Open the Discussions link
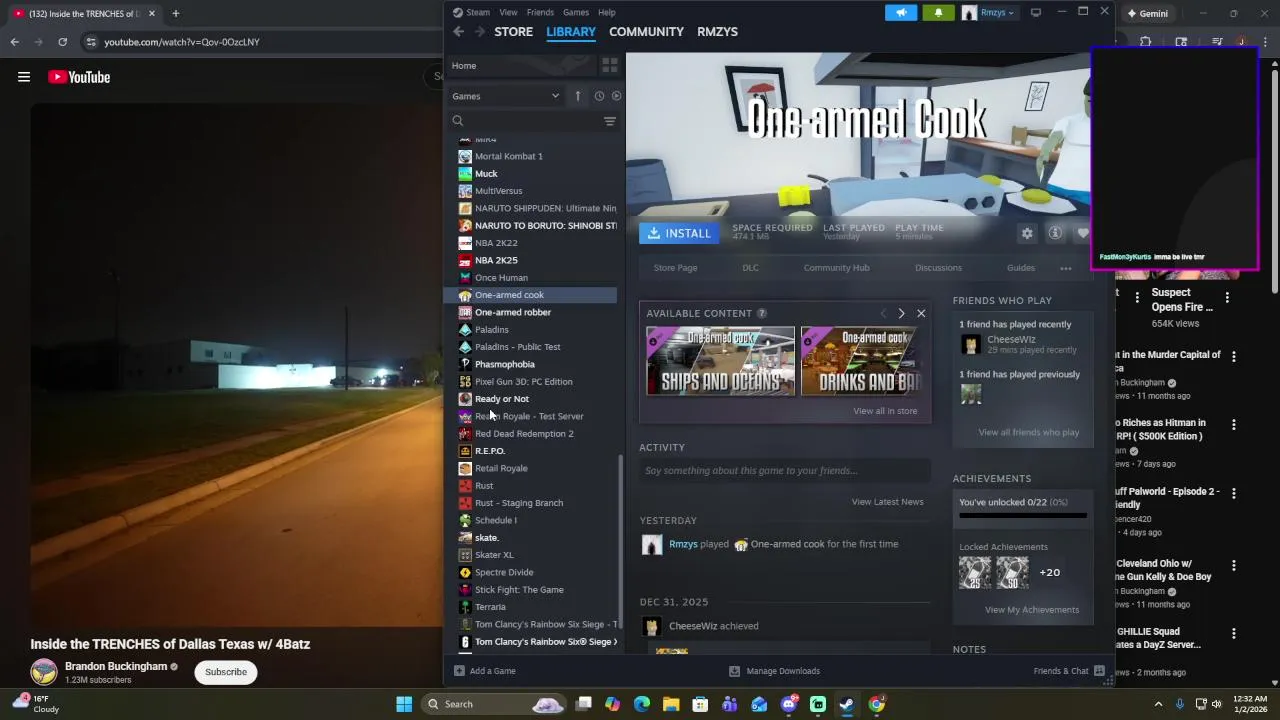This screenshot has height=720, width=1280. [x=938, y=268]
